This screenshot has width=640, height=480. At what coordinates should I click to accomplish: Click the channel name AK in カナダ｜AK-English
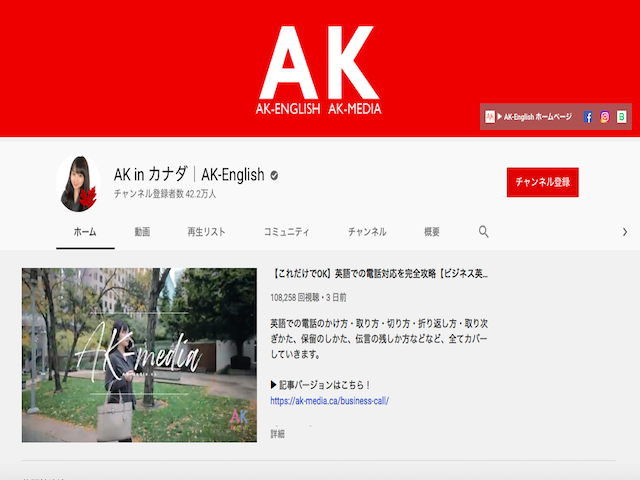(189, 175)
